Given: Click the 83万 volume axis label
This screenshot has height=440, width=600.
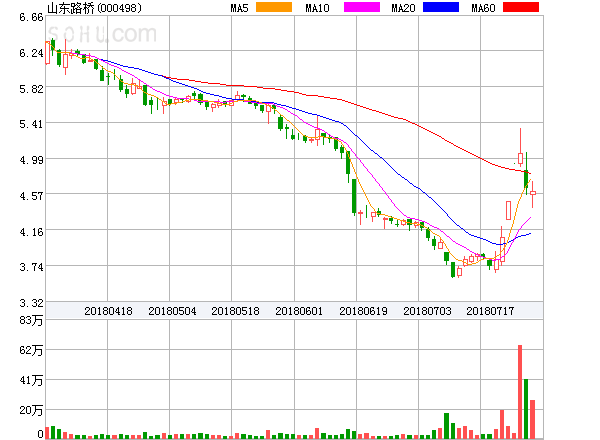Looking at the screenshot, I should coord(31,320).
